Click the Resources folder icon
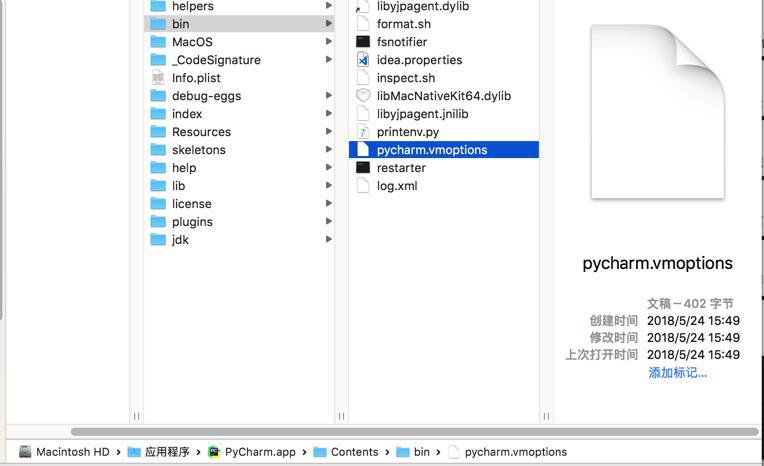The image size is (764, 466). (158, 132)
